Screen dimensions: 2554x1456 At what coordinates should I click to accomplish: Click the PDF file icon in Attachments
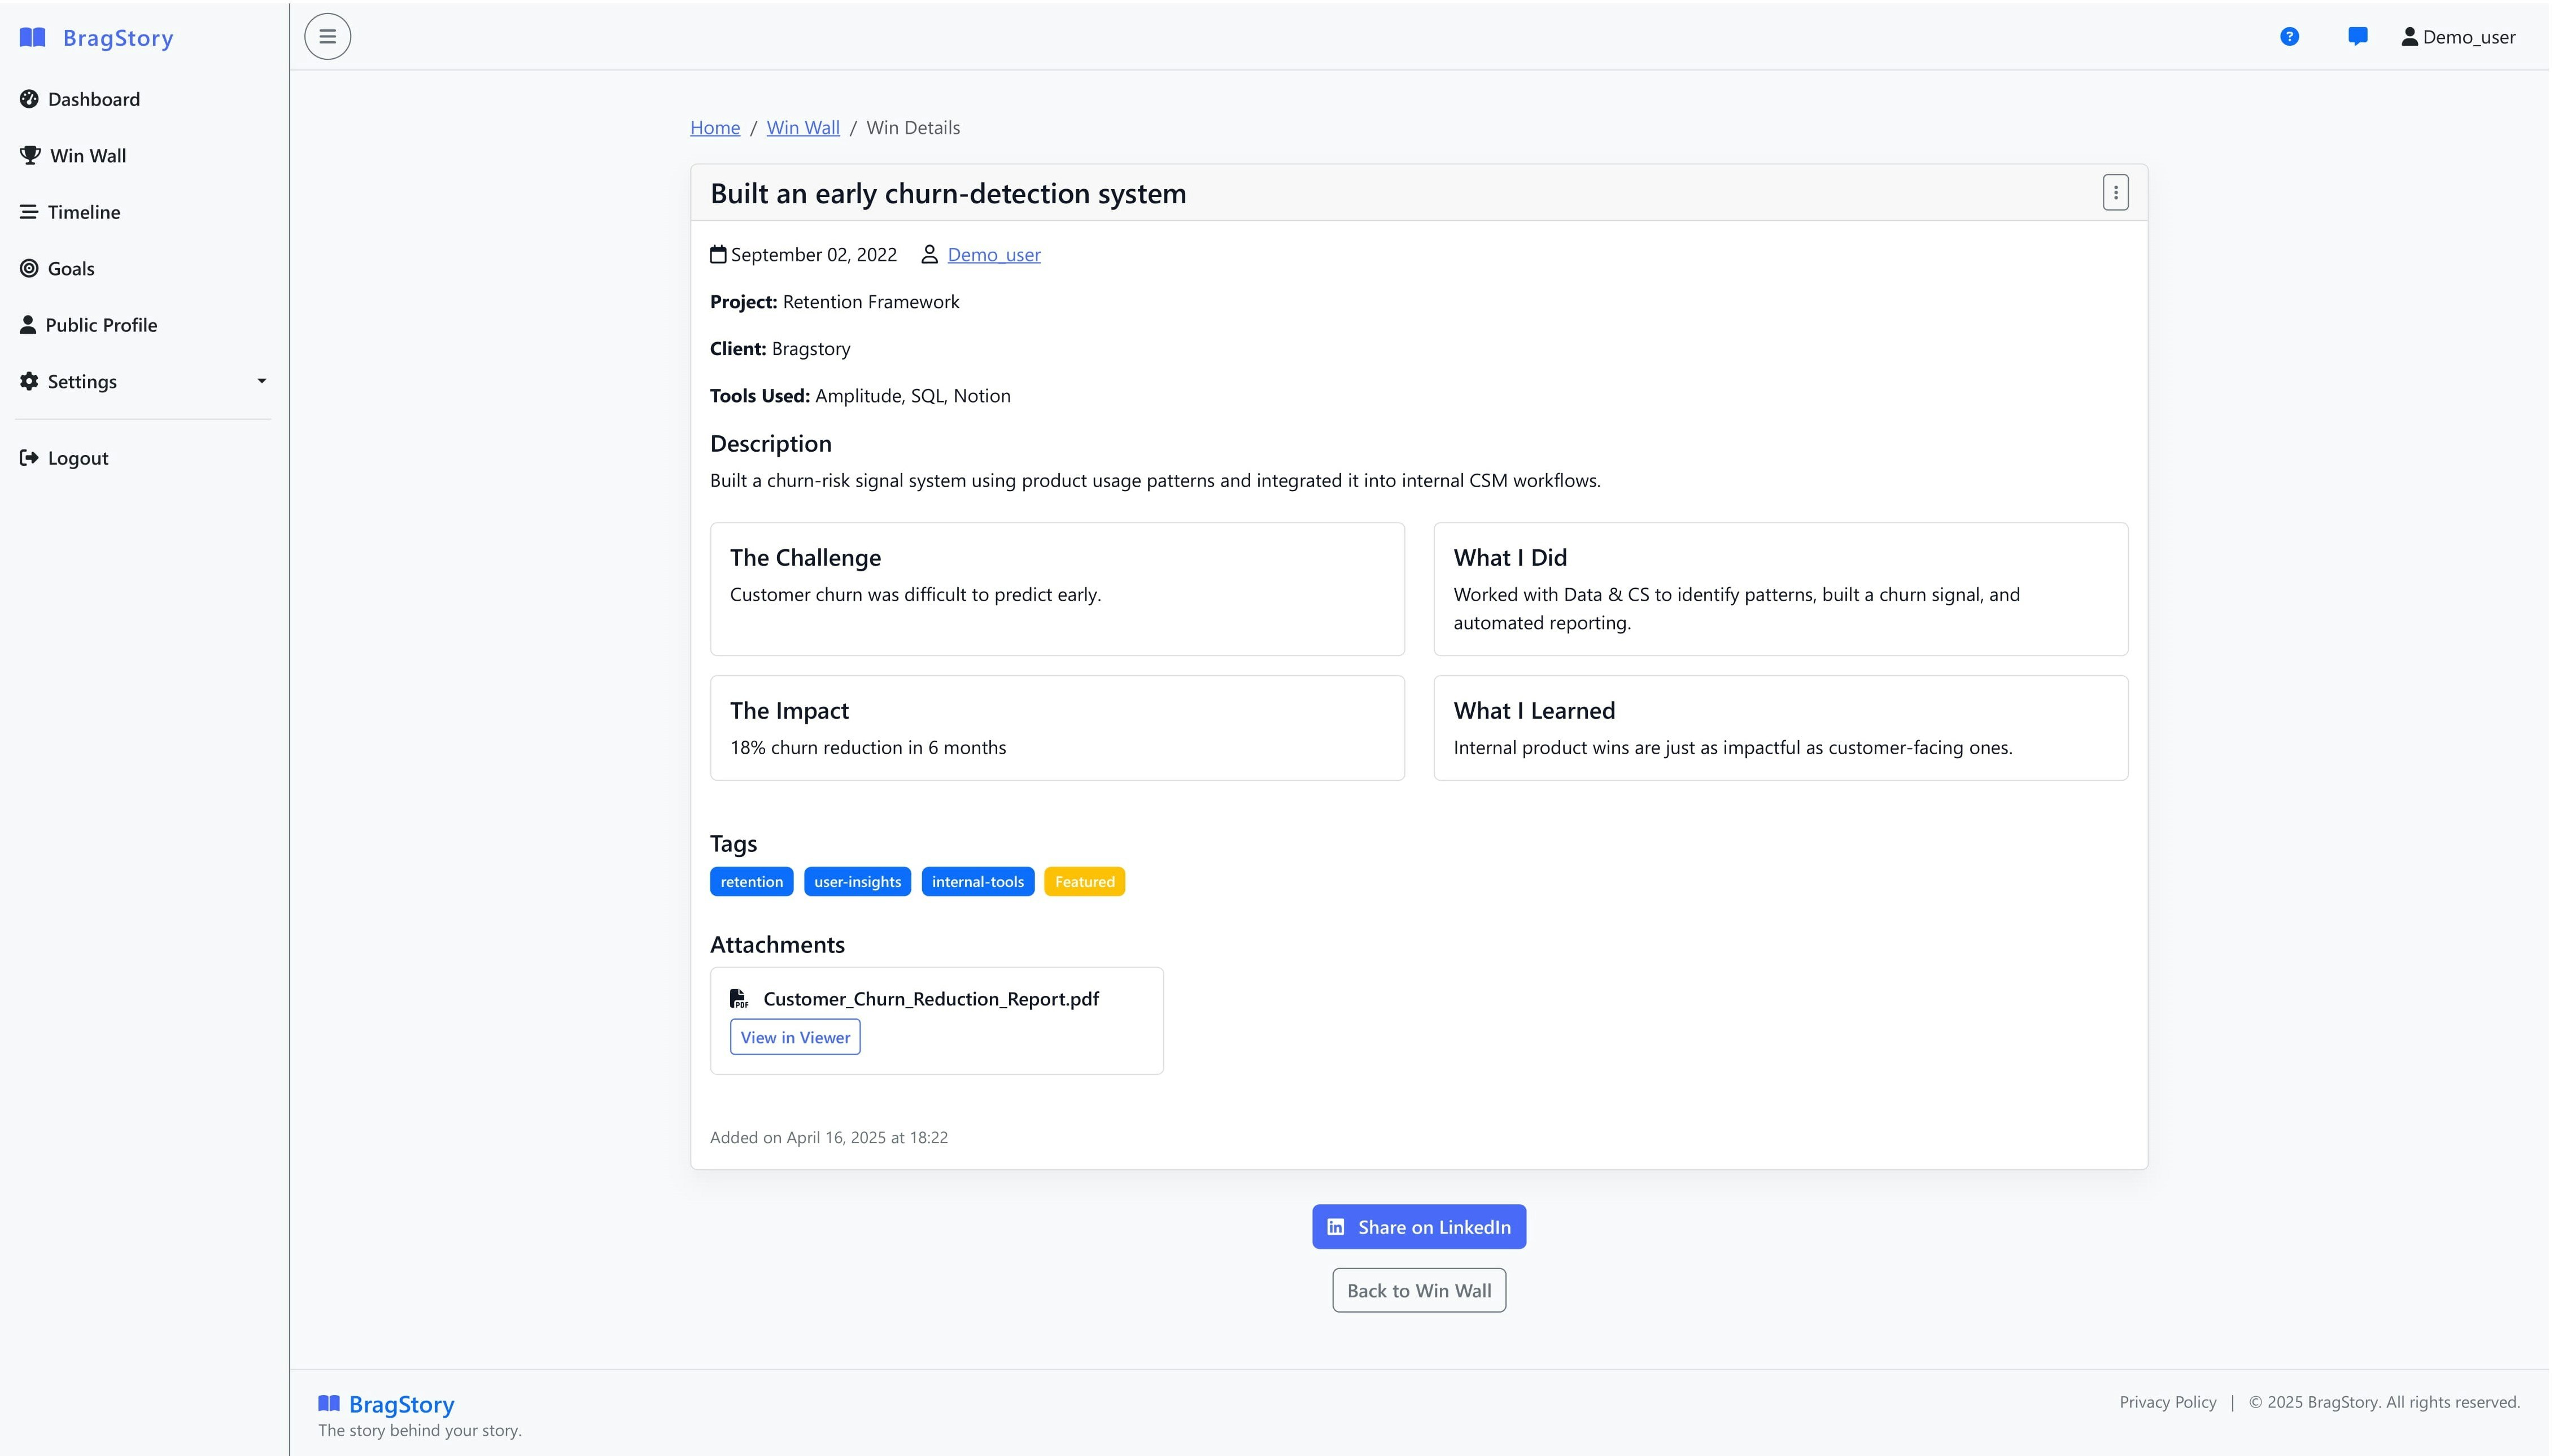(739, 998)
